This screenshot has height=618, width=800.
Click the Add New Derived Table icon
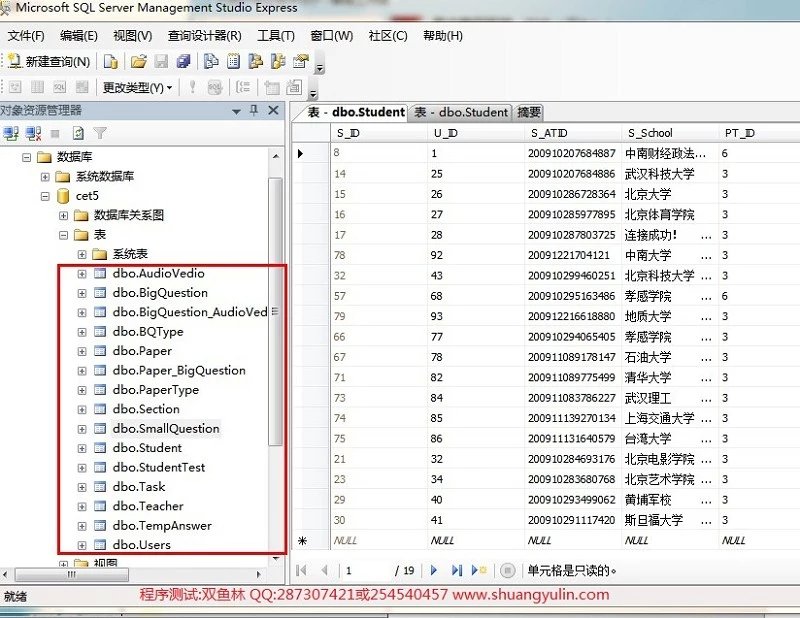(294, 88)
